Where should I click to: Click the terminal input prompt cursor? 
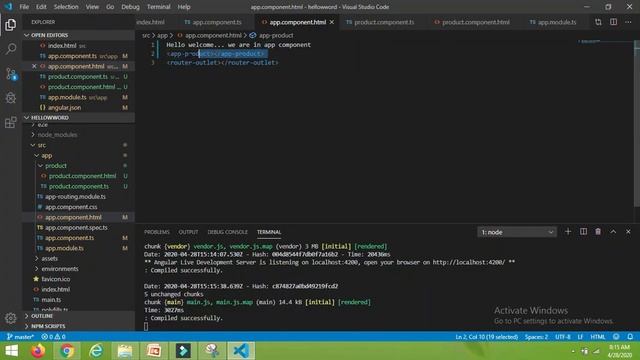pyautogui.click(x=146, y=326)
